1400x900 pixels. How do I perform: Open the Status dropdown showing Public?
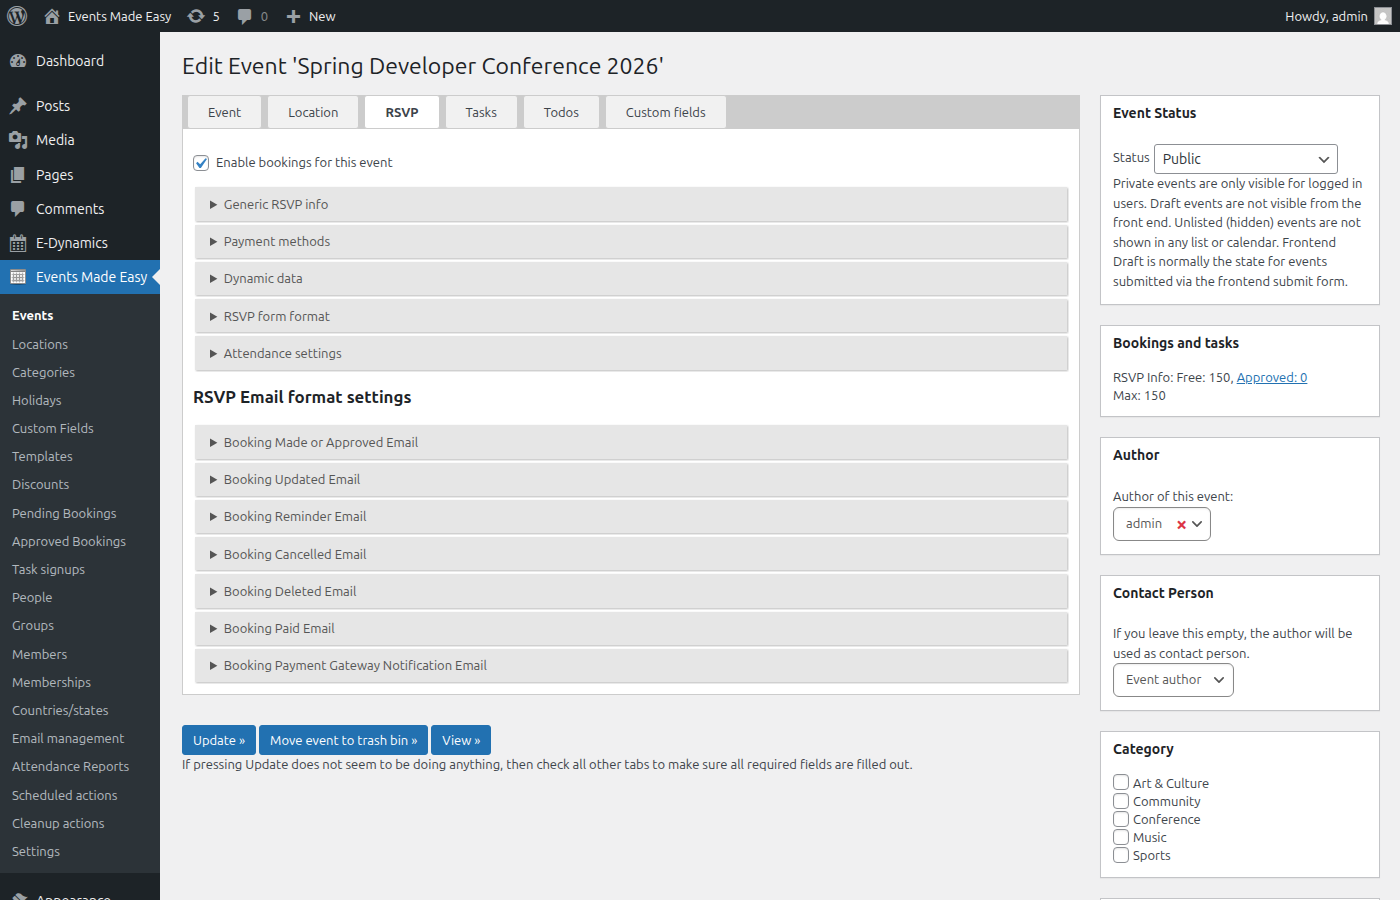(x=1245, y=158)
